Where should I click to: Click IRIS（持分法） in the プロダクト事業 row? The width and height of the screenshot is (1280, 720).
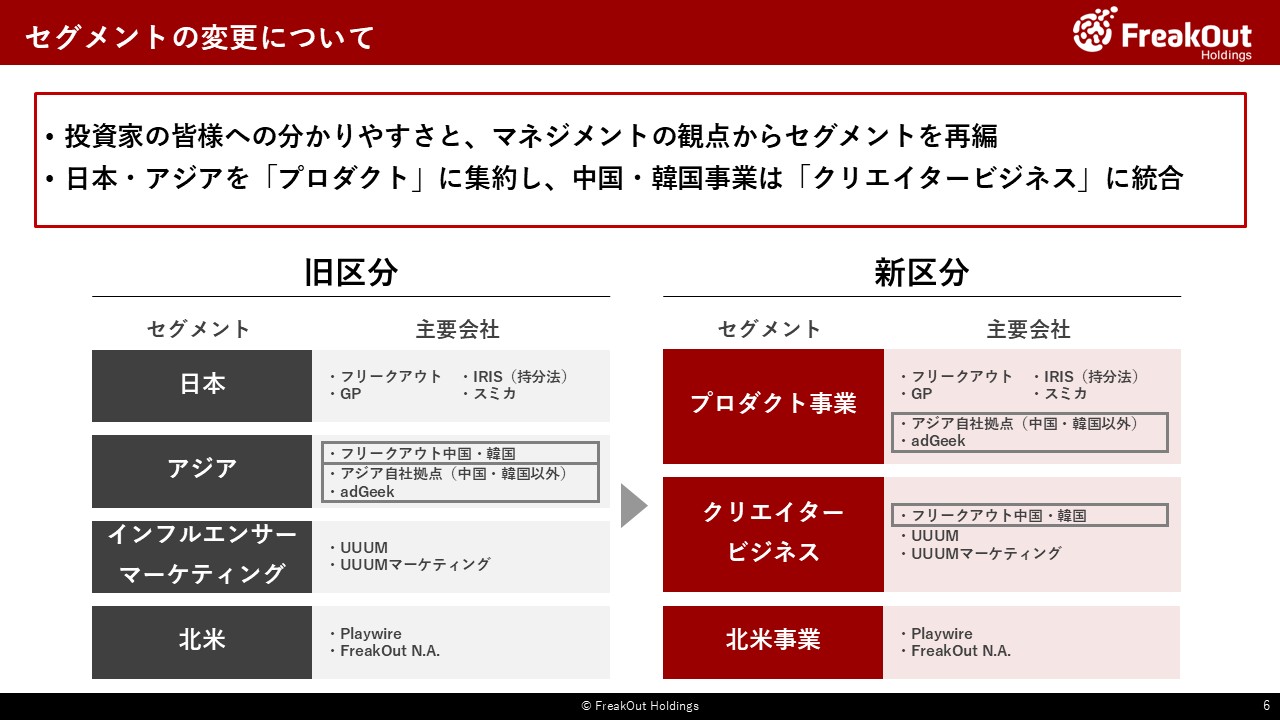pos(1091,377)
